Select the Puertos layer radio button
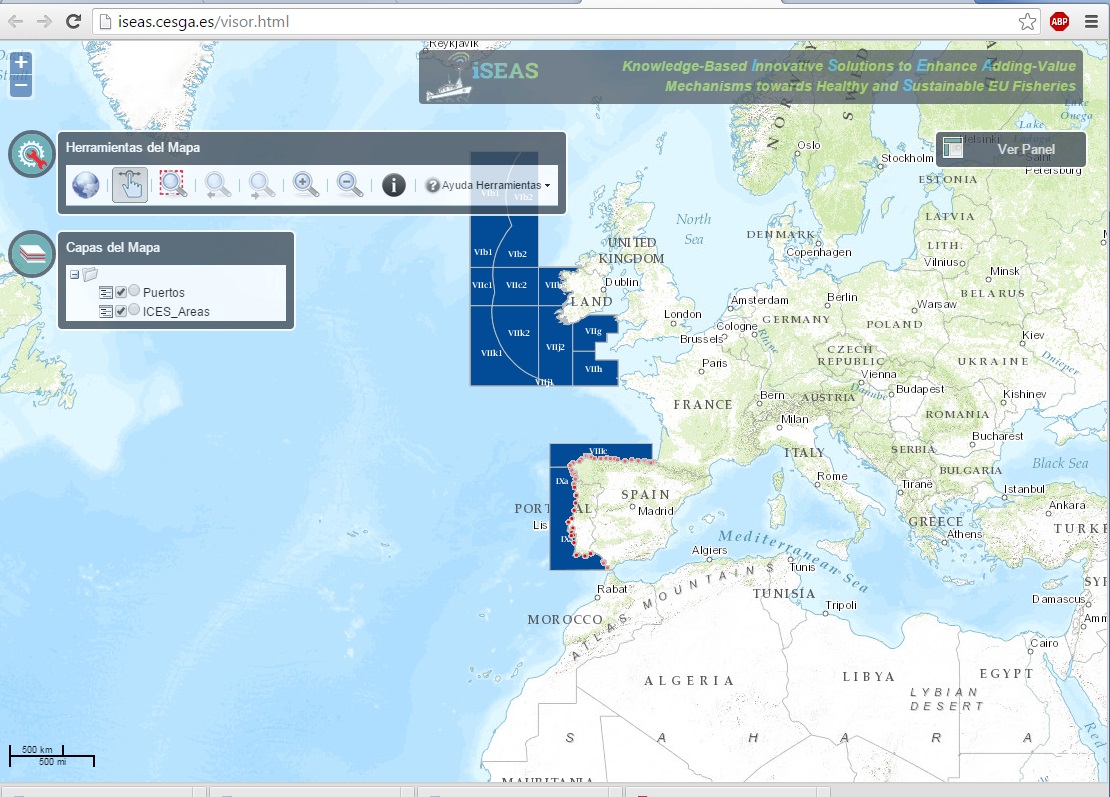The width and height of the screenshot is (1110, 797). pos(134,291)
